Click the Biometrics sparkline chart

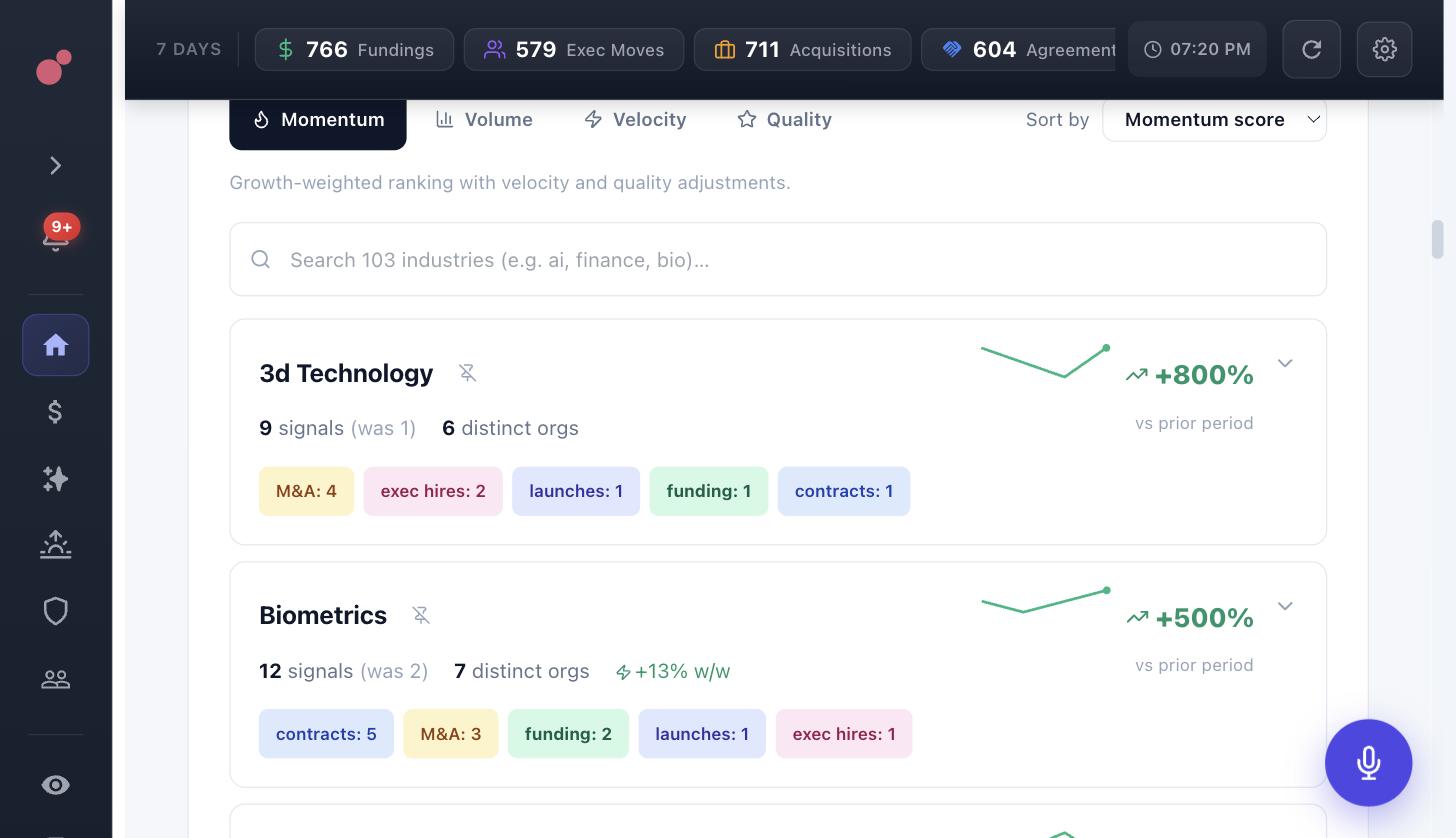click(1046, 600)
